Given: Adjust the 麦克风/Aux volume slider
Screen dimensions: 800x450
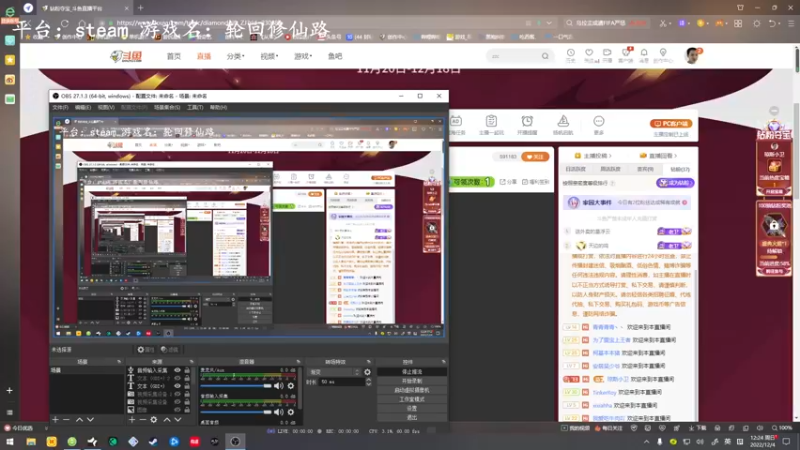Looking at the screenshot, I should pos(236,386).
